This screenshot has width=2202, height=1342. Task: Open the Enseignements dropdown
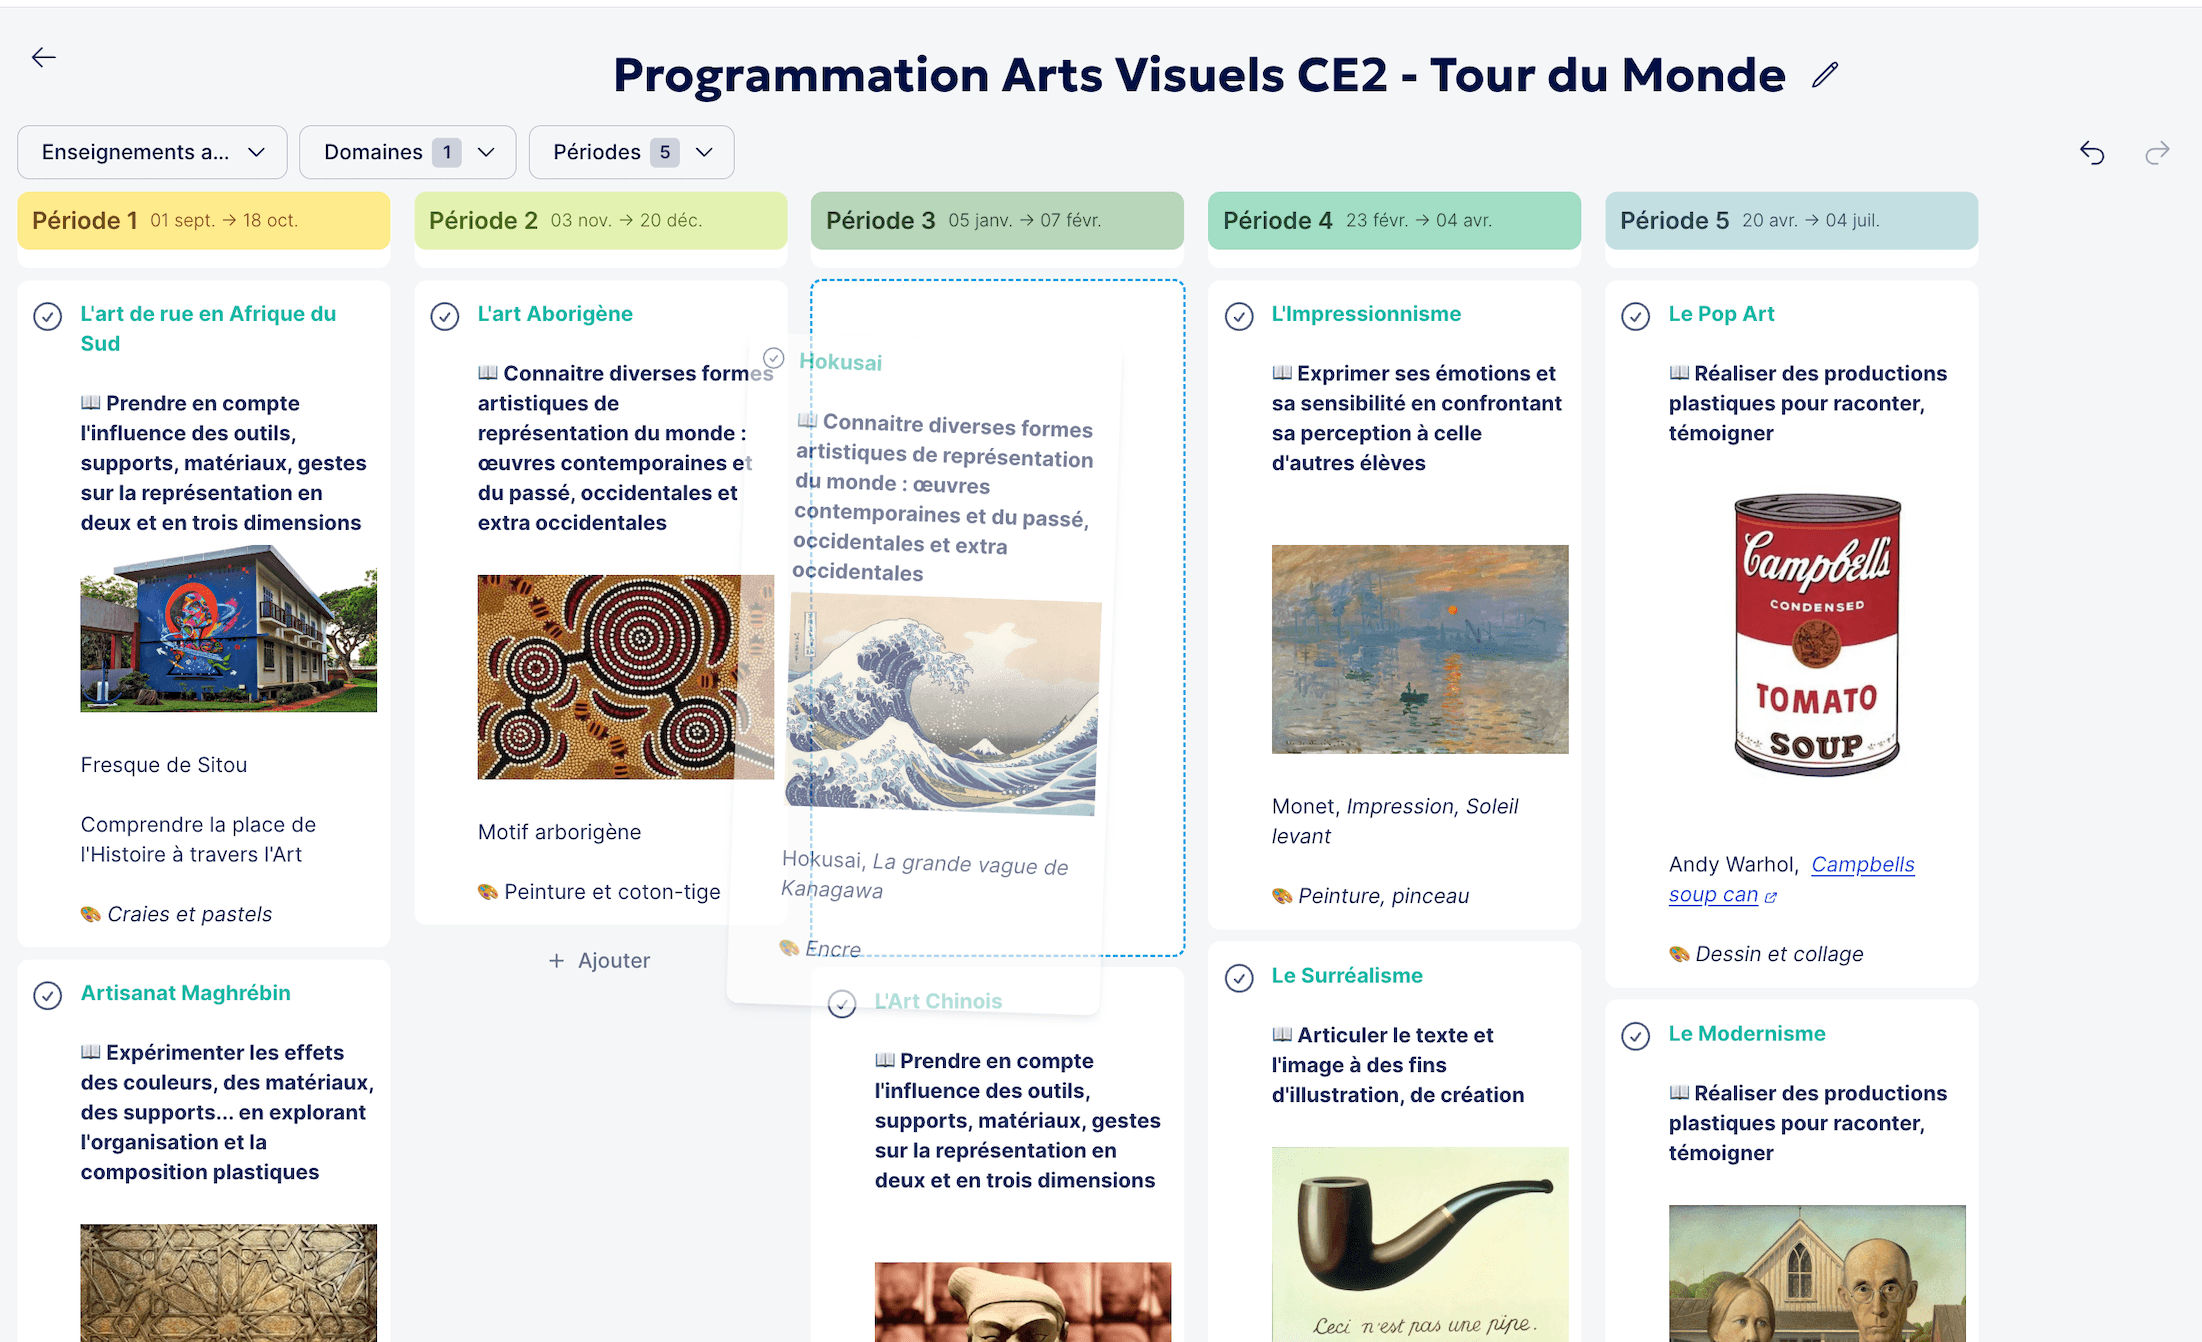tap(152, 152)
